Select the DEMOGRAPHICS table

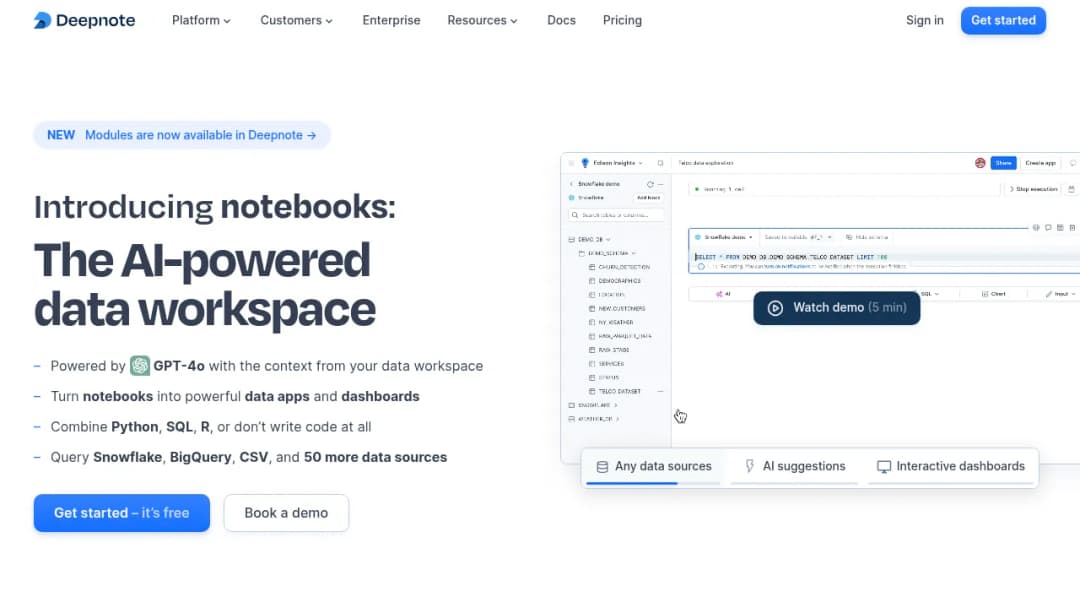coord(614,281)
